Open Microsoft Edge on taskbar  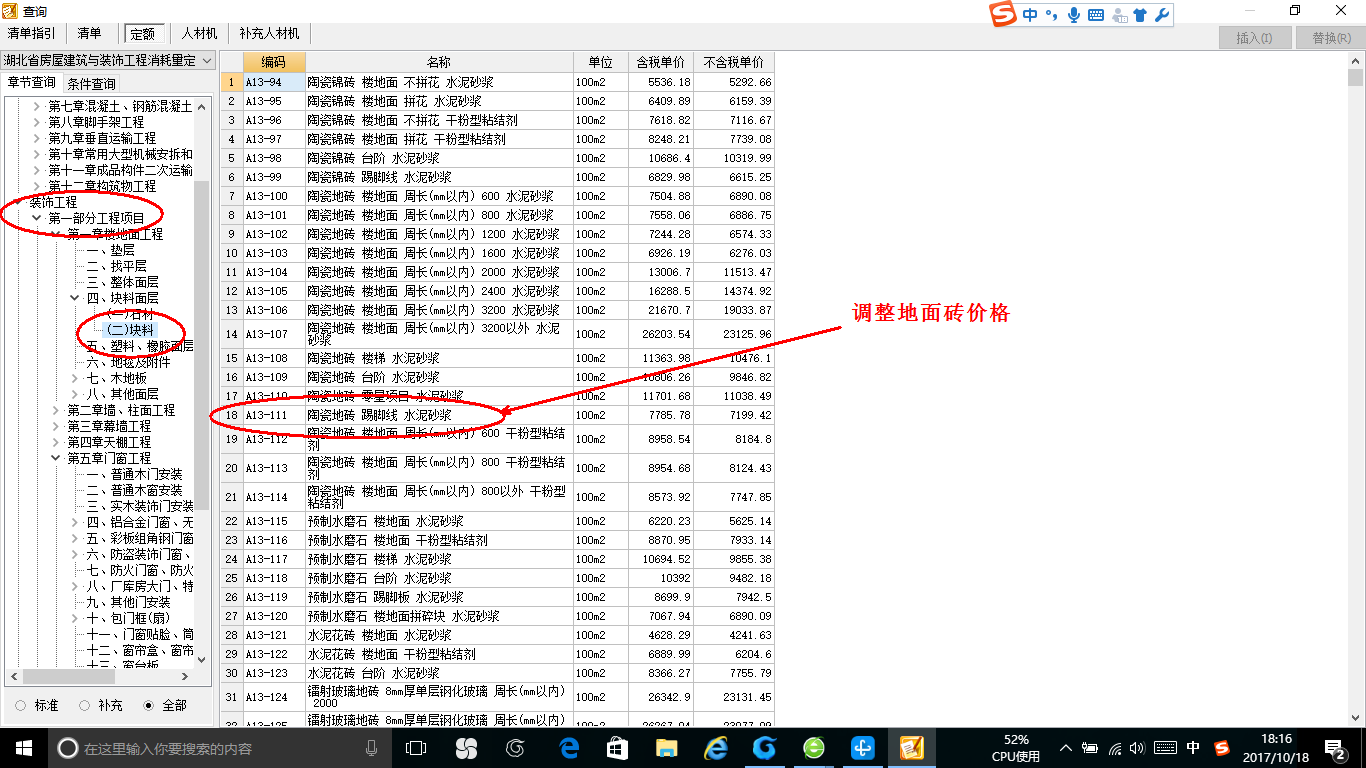click(x=569, y=748)
